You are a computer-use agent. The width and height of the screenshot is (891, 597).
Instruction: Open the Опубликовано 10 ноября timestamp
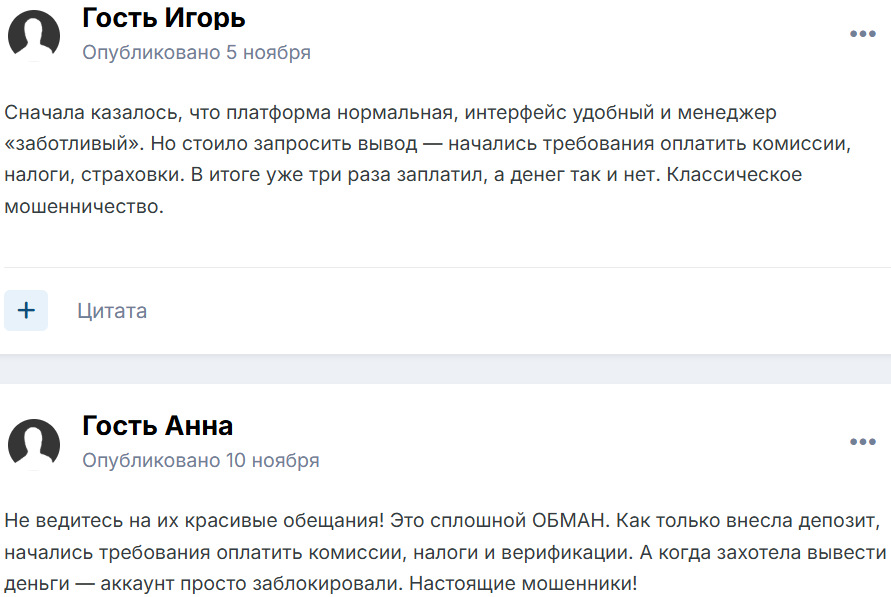click(200, 461)
